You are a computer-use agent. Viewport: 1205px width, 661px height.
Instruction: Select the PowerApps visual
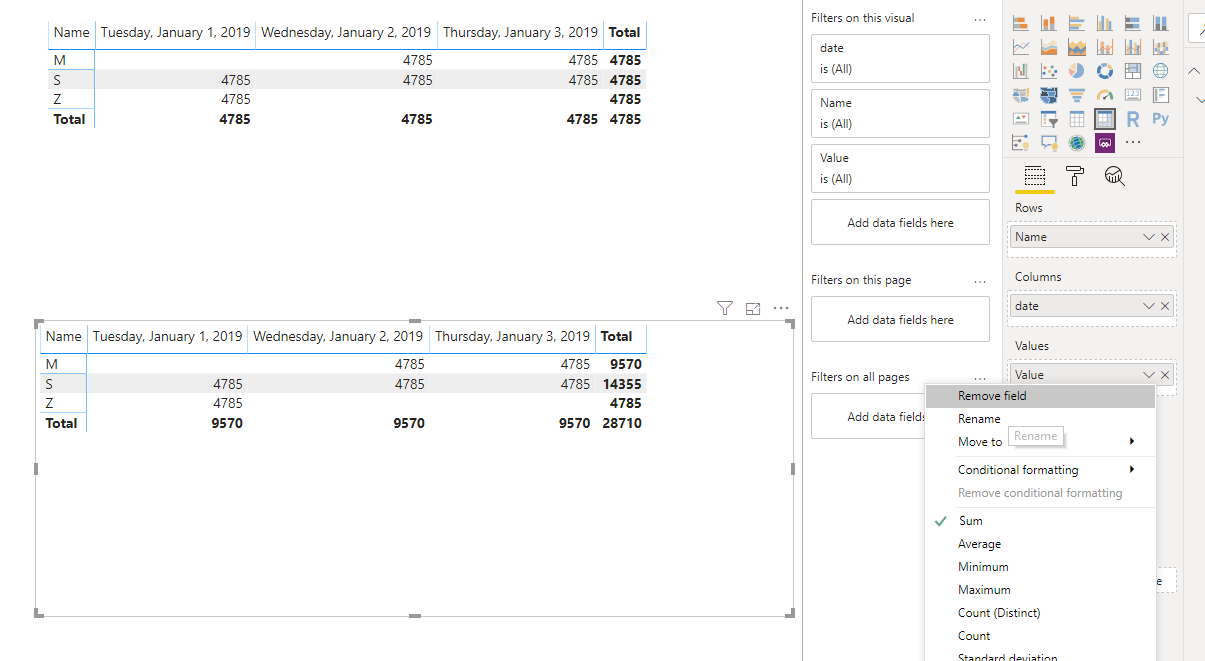pyautogui.click(x=1105, y=143)
